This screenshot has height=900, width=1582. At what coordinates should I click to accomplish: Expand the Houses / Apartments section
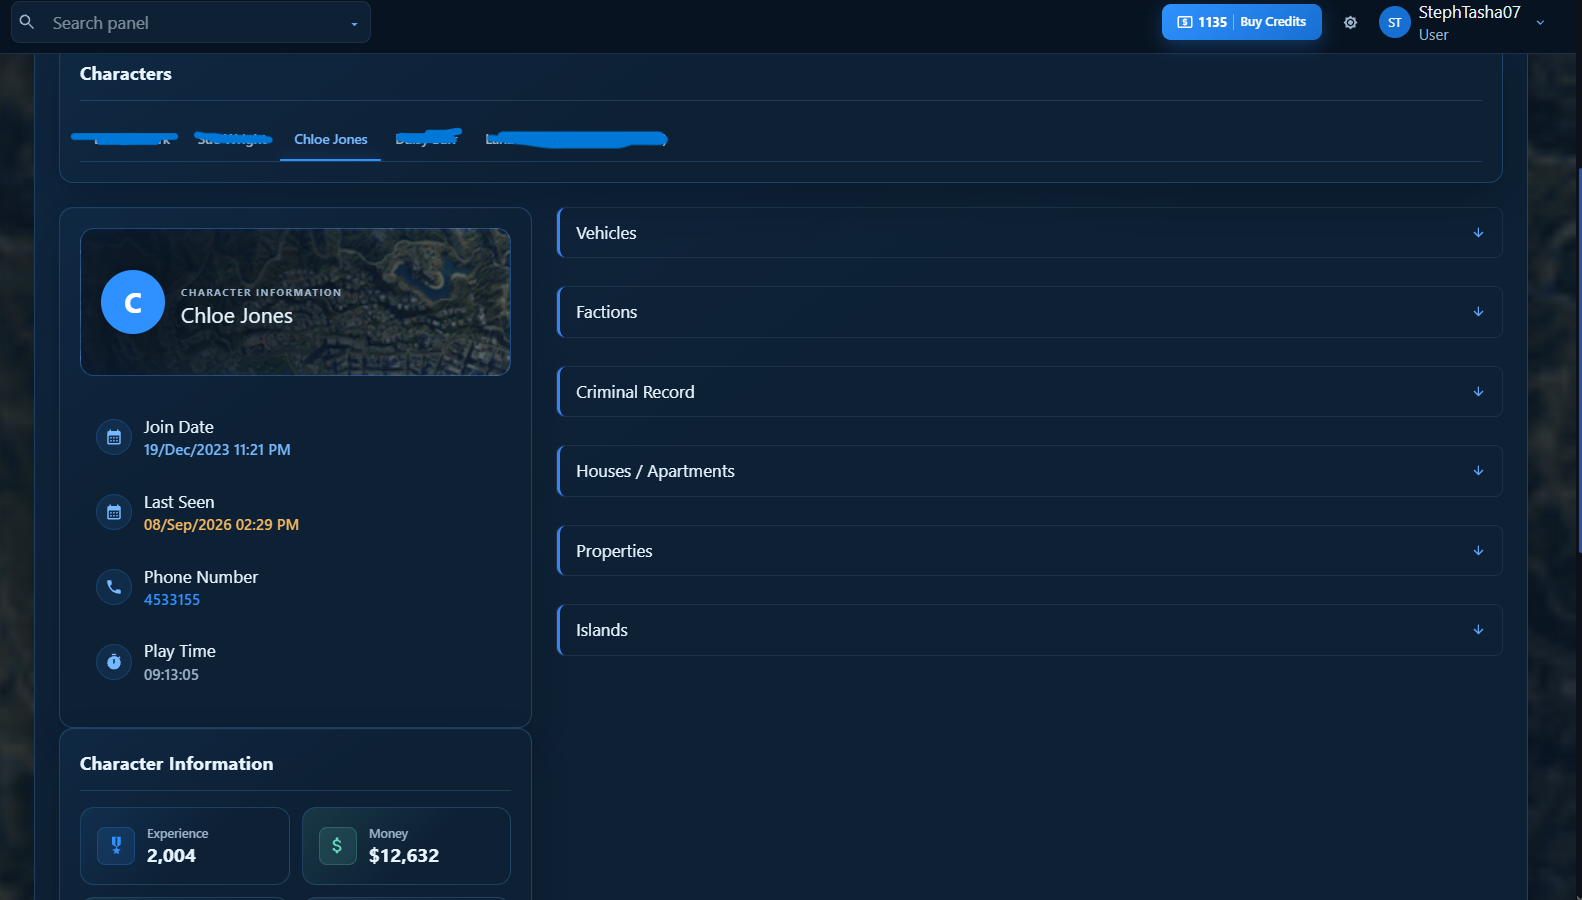1029,471
